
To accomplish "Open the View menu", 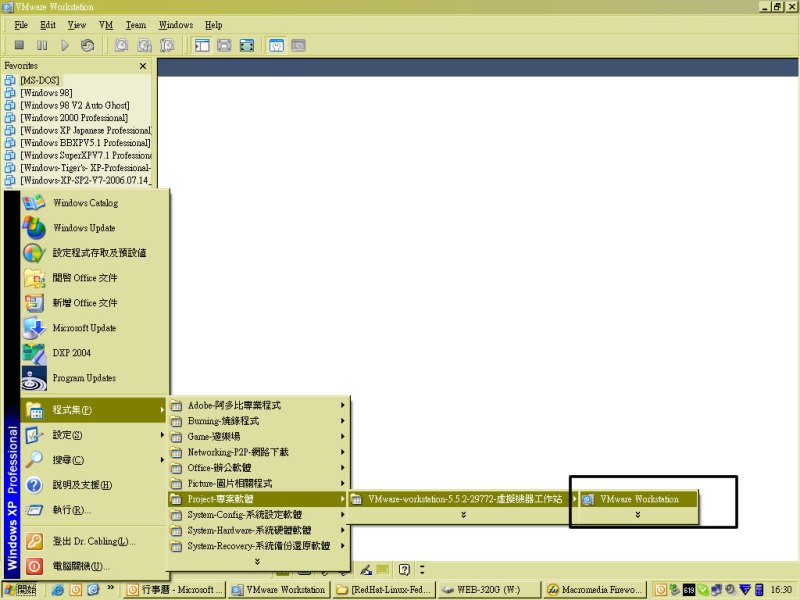I will coord(77,24).
